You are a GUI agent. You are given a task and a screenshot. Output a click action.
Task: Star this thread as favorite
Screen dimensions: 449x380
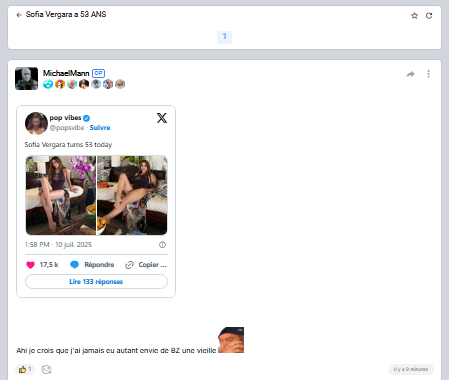(x=414, y=16)
